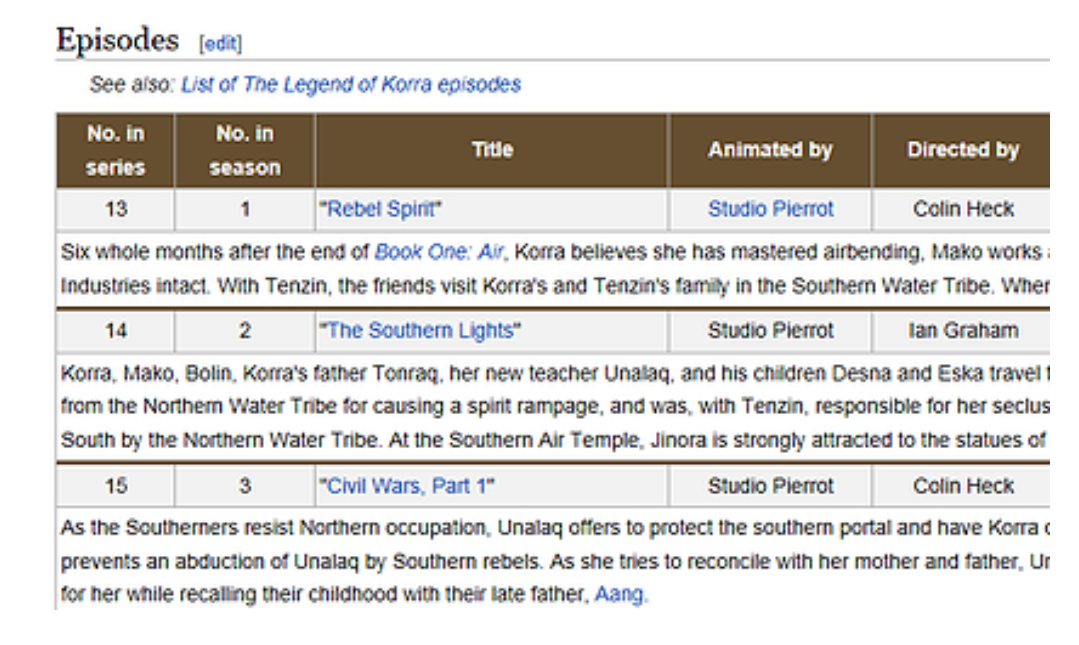Click Ian Graham director cell
The width and height of the screenshot is (1079, 645).
coord(962,331)
